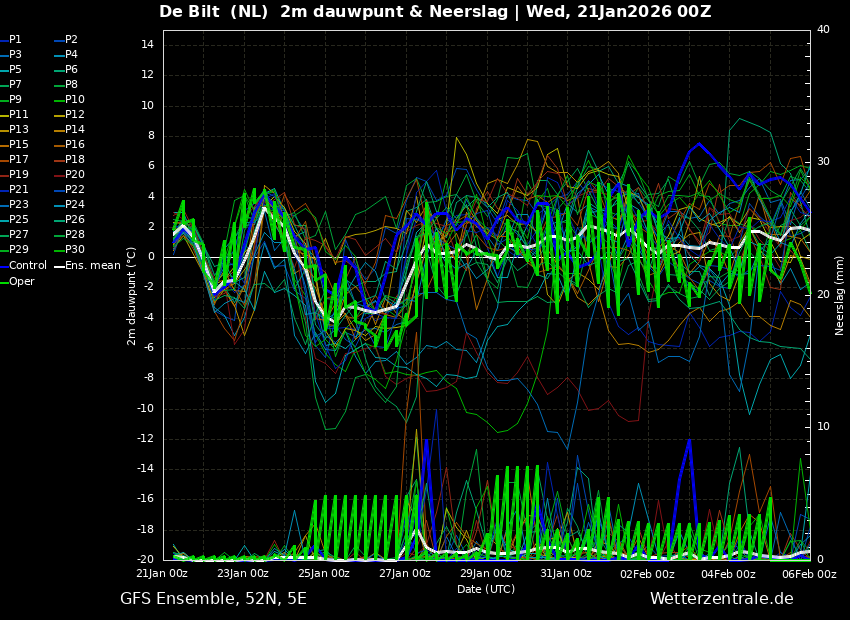This screenshot has width=850, height=620.
Task: Select the P1 legend entry
Action: click(x=15, y=39)
